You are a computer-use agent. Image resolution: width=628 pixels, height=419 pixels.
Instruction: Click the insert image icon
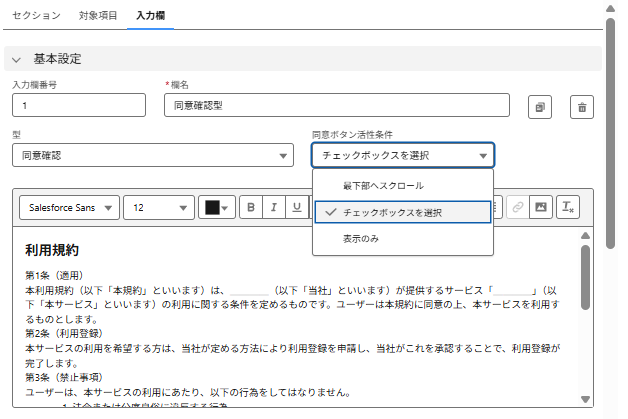541,207
